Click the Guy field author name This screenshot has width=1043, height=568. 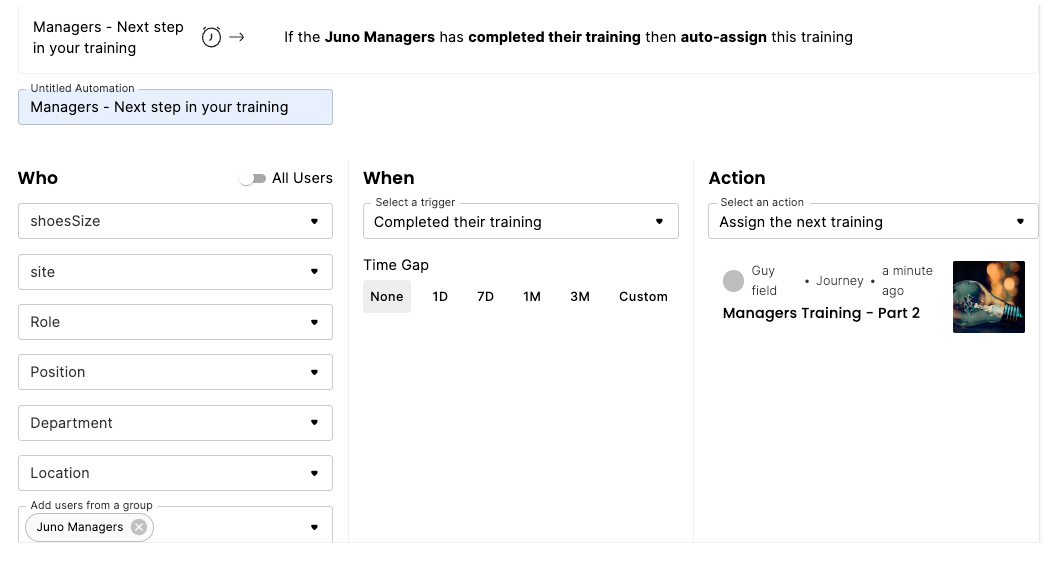764,281
